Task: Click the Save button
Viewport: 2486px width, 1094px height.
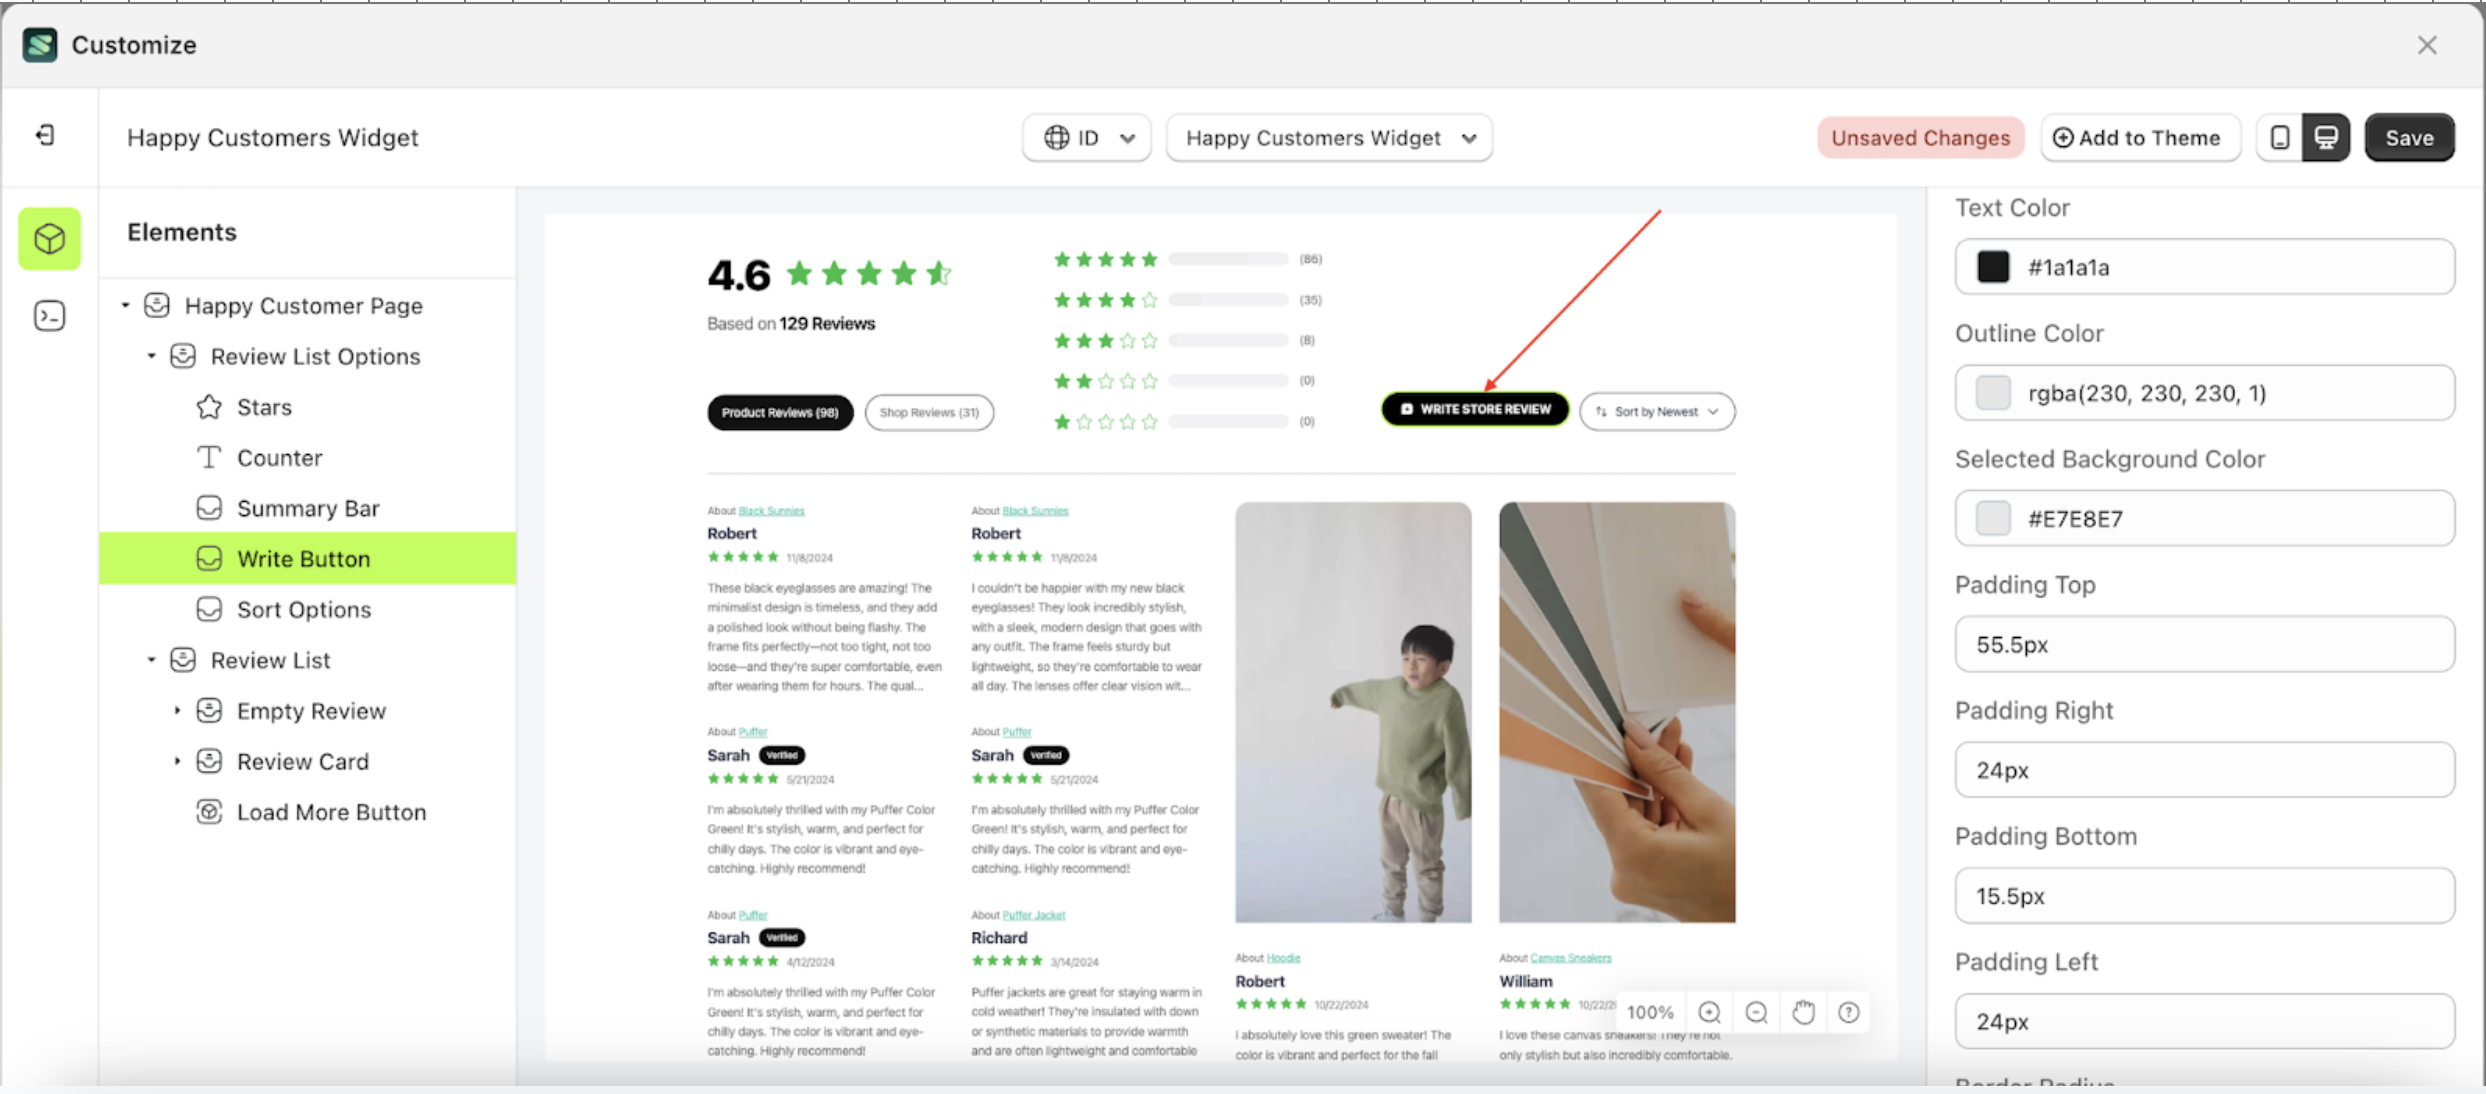Action: [x=2408, y=138]
